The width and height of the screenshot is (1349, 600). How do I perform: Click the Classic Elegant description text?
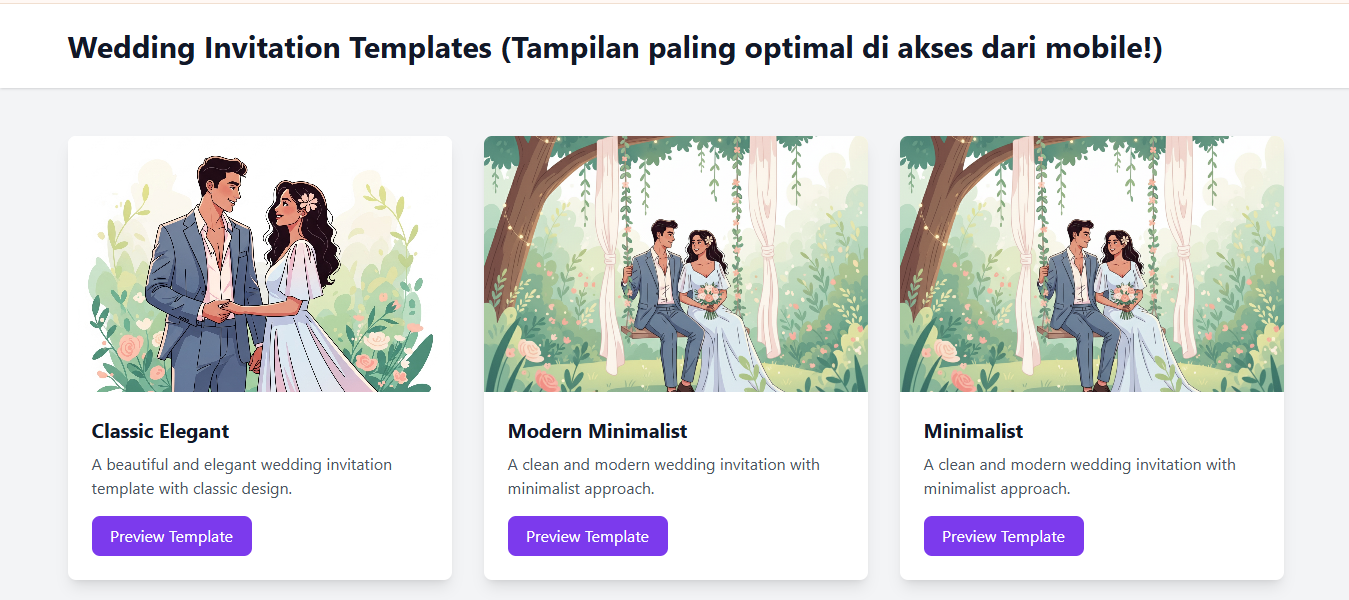(x=242, y=477)
